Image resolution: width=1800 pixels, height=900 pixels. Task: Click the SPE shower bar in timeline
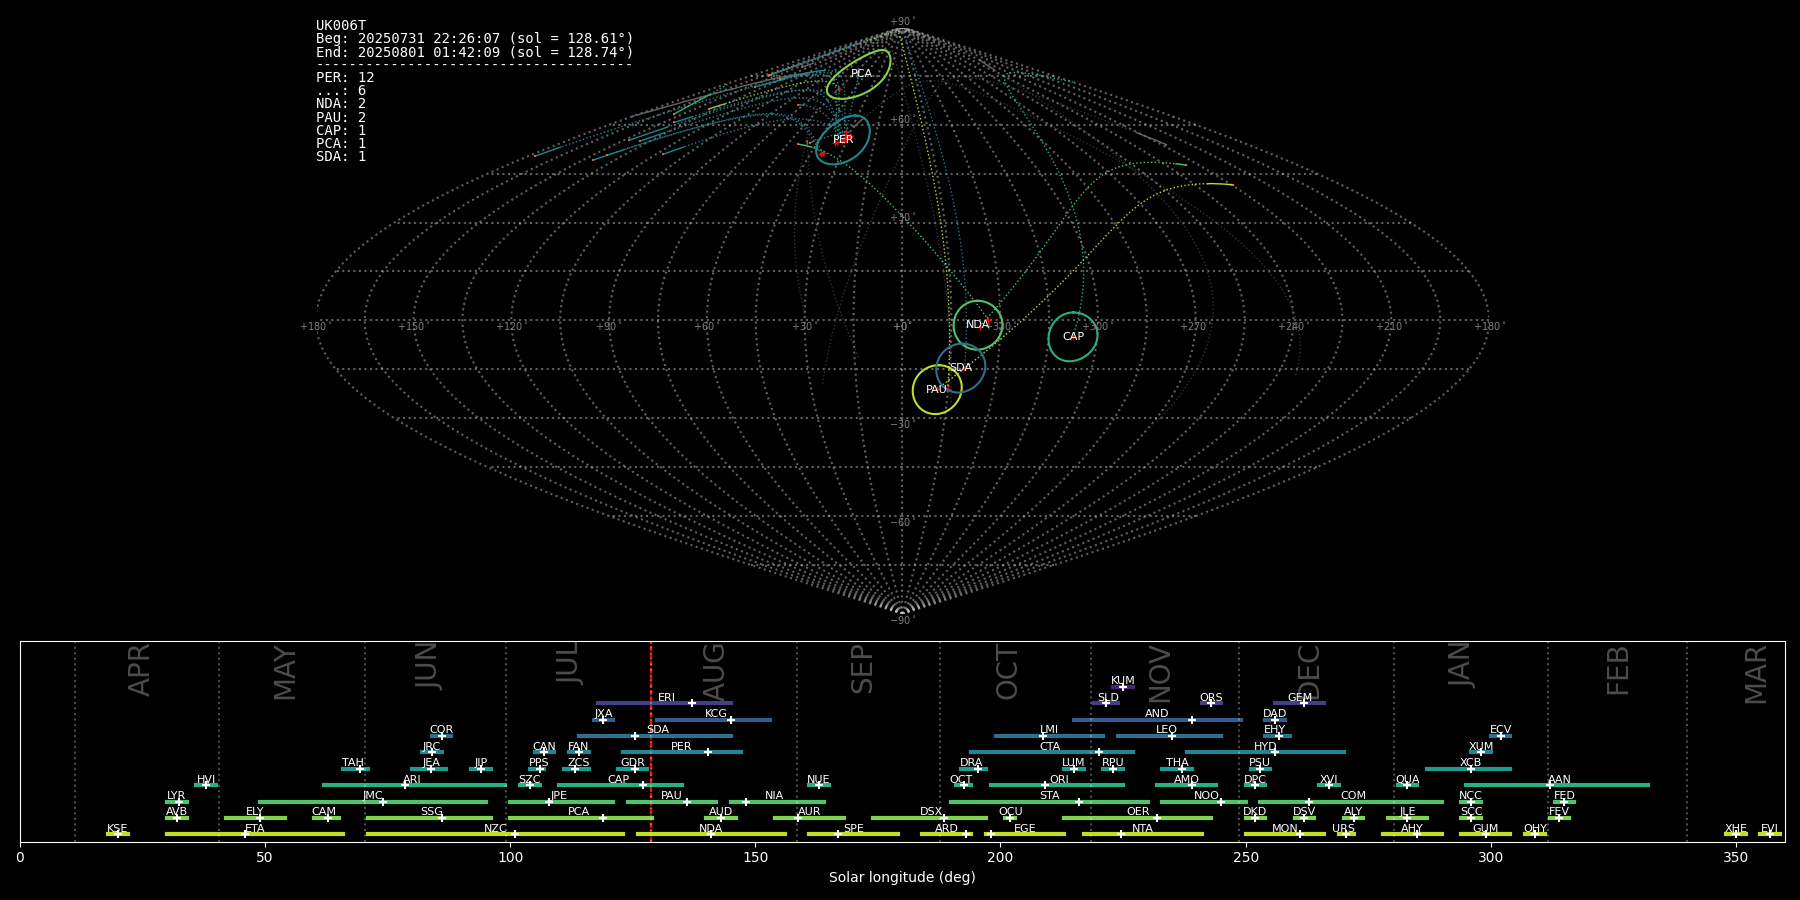(853, 834)
